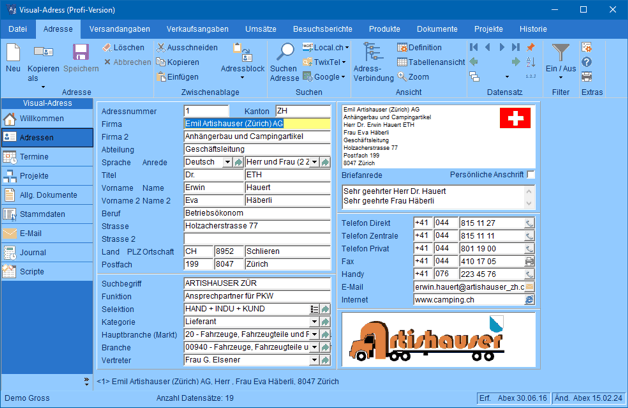Switch to the Versandangaben tab
This screenshot has width=628, height=408.
tap(119, 29)
